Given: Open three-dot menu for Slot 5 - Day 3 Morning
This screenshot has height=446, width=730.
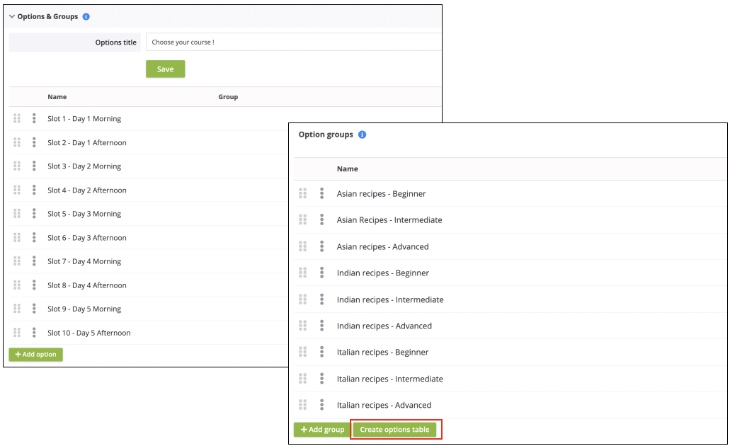Looking at the screenshot, I should pyautogui.click(x=34, y=214).
